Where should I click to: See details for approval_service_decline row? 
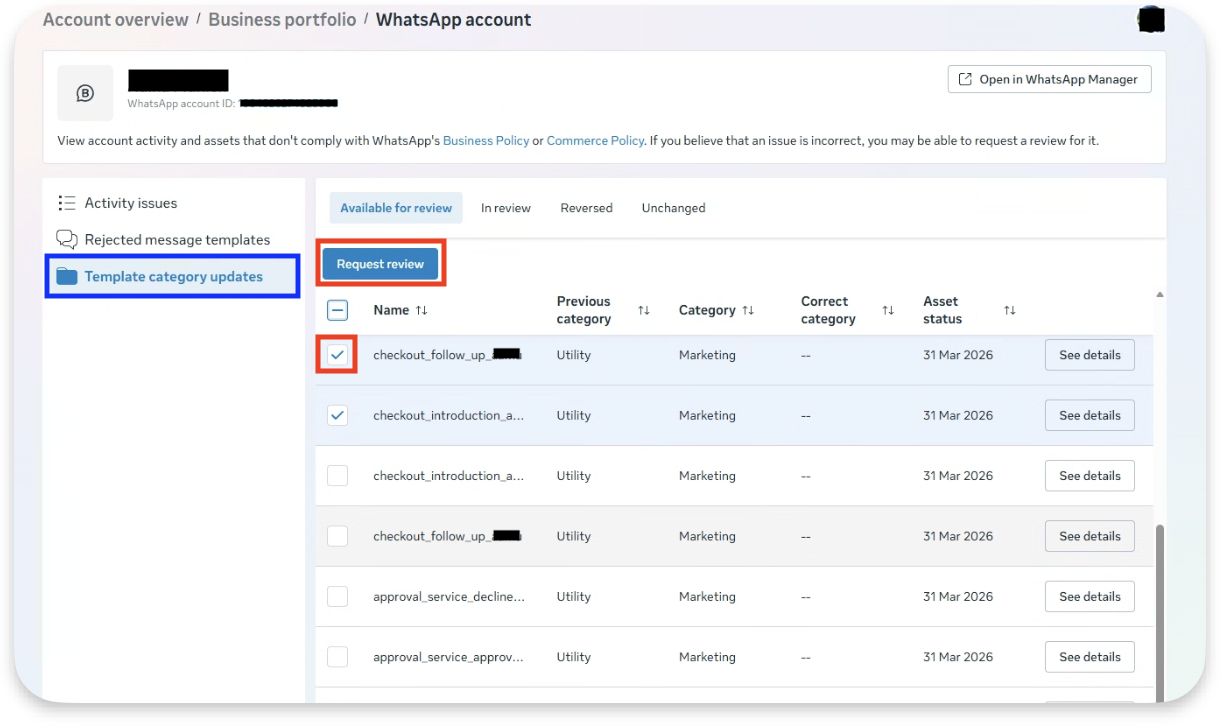coord(1090,596)
